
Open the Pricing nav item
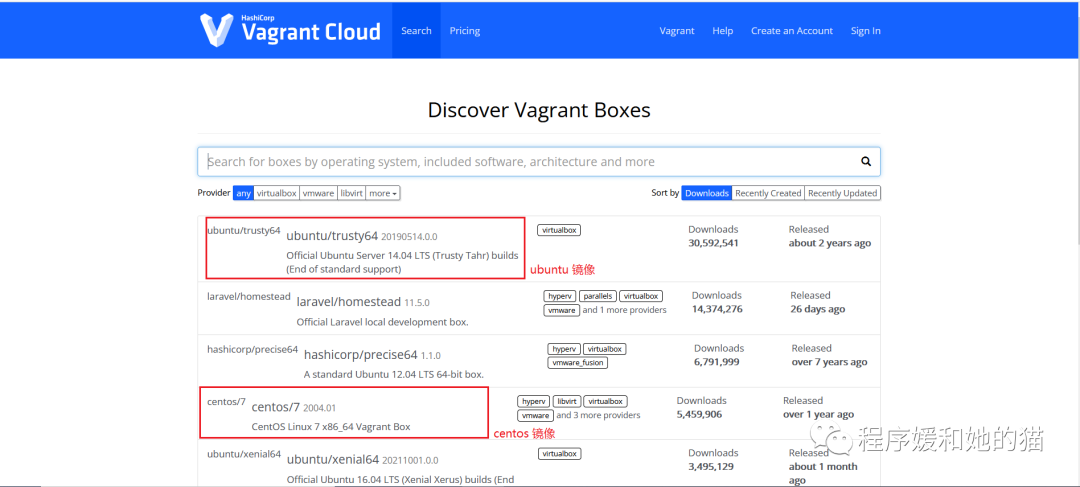(x=465, y=30)
